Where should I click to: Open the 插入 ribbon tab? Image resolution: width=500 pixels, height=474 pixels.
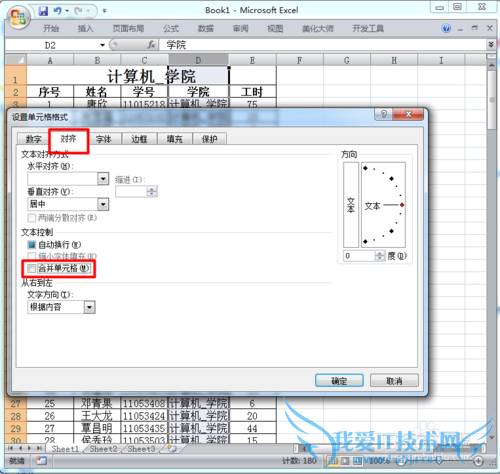coord(86,29)
